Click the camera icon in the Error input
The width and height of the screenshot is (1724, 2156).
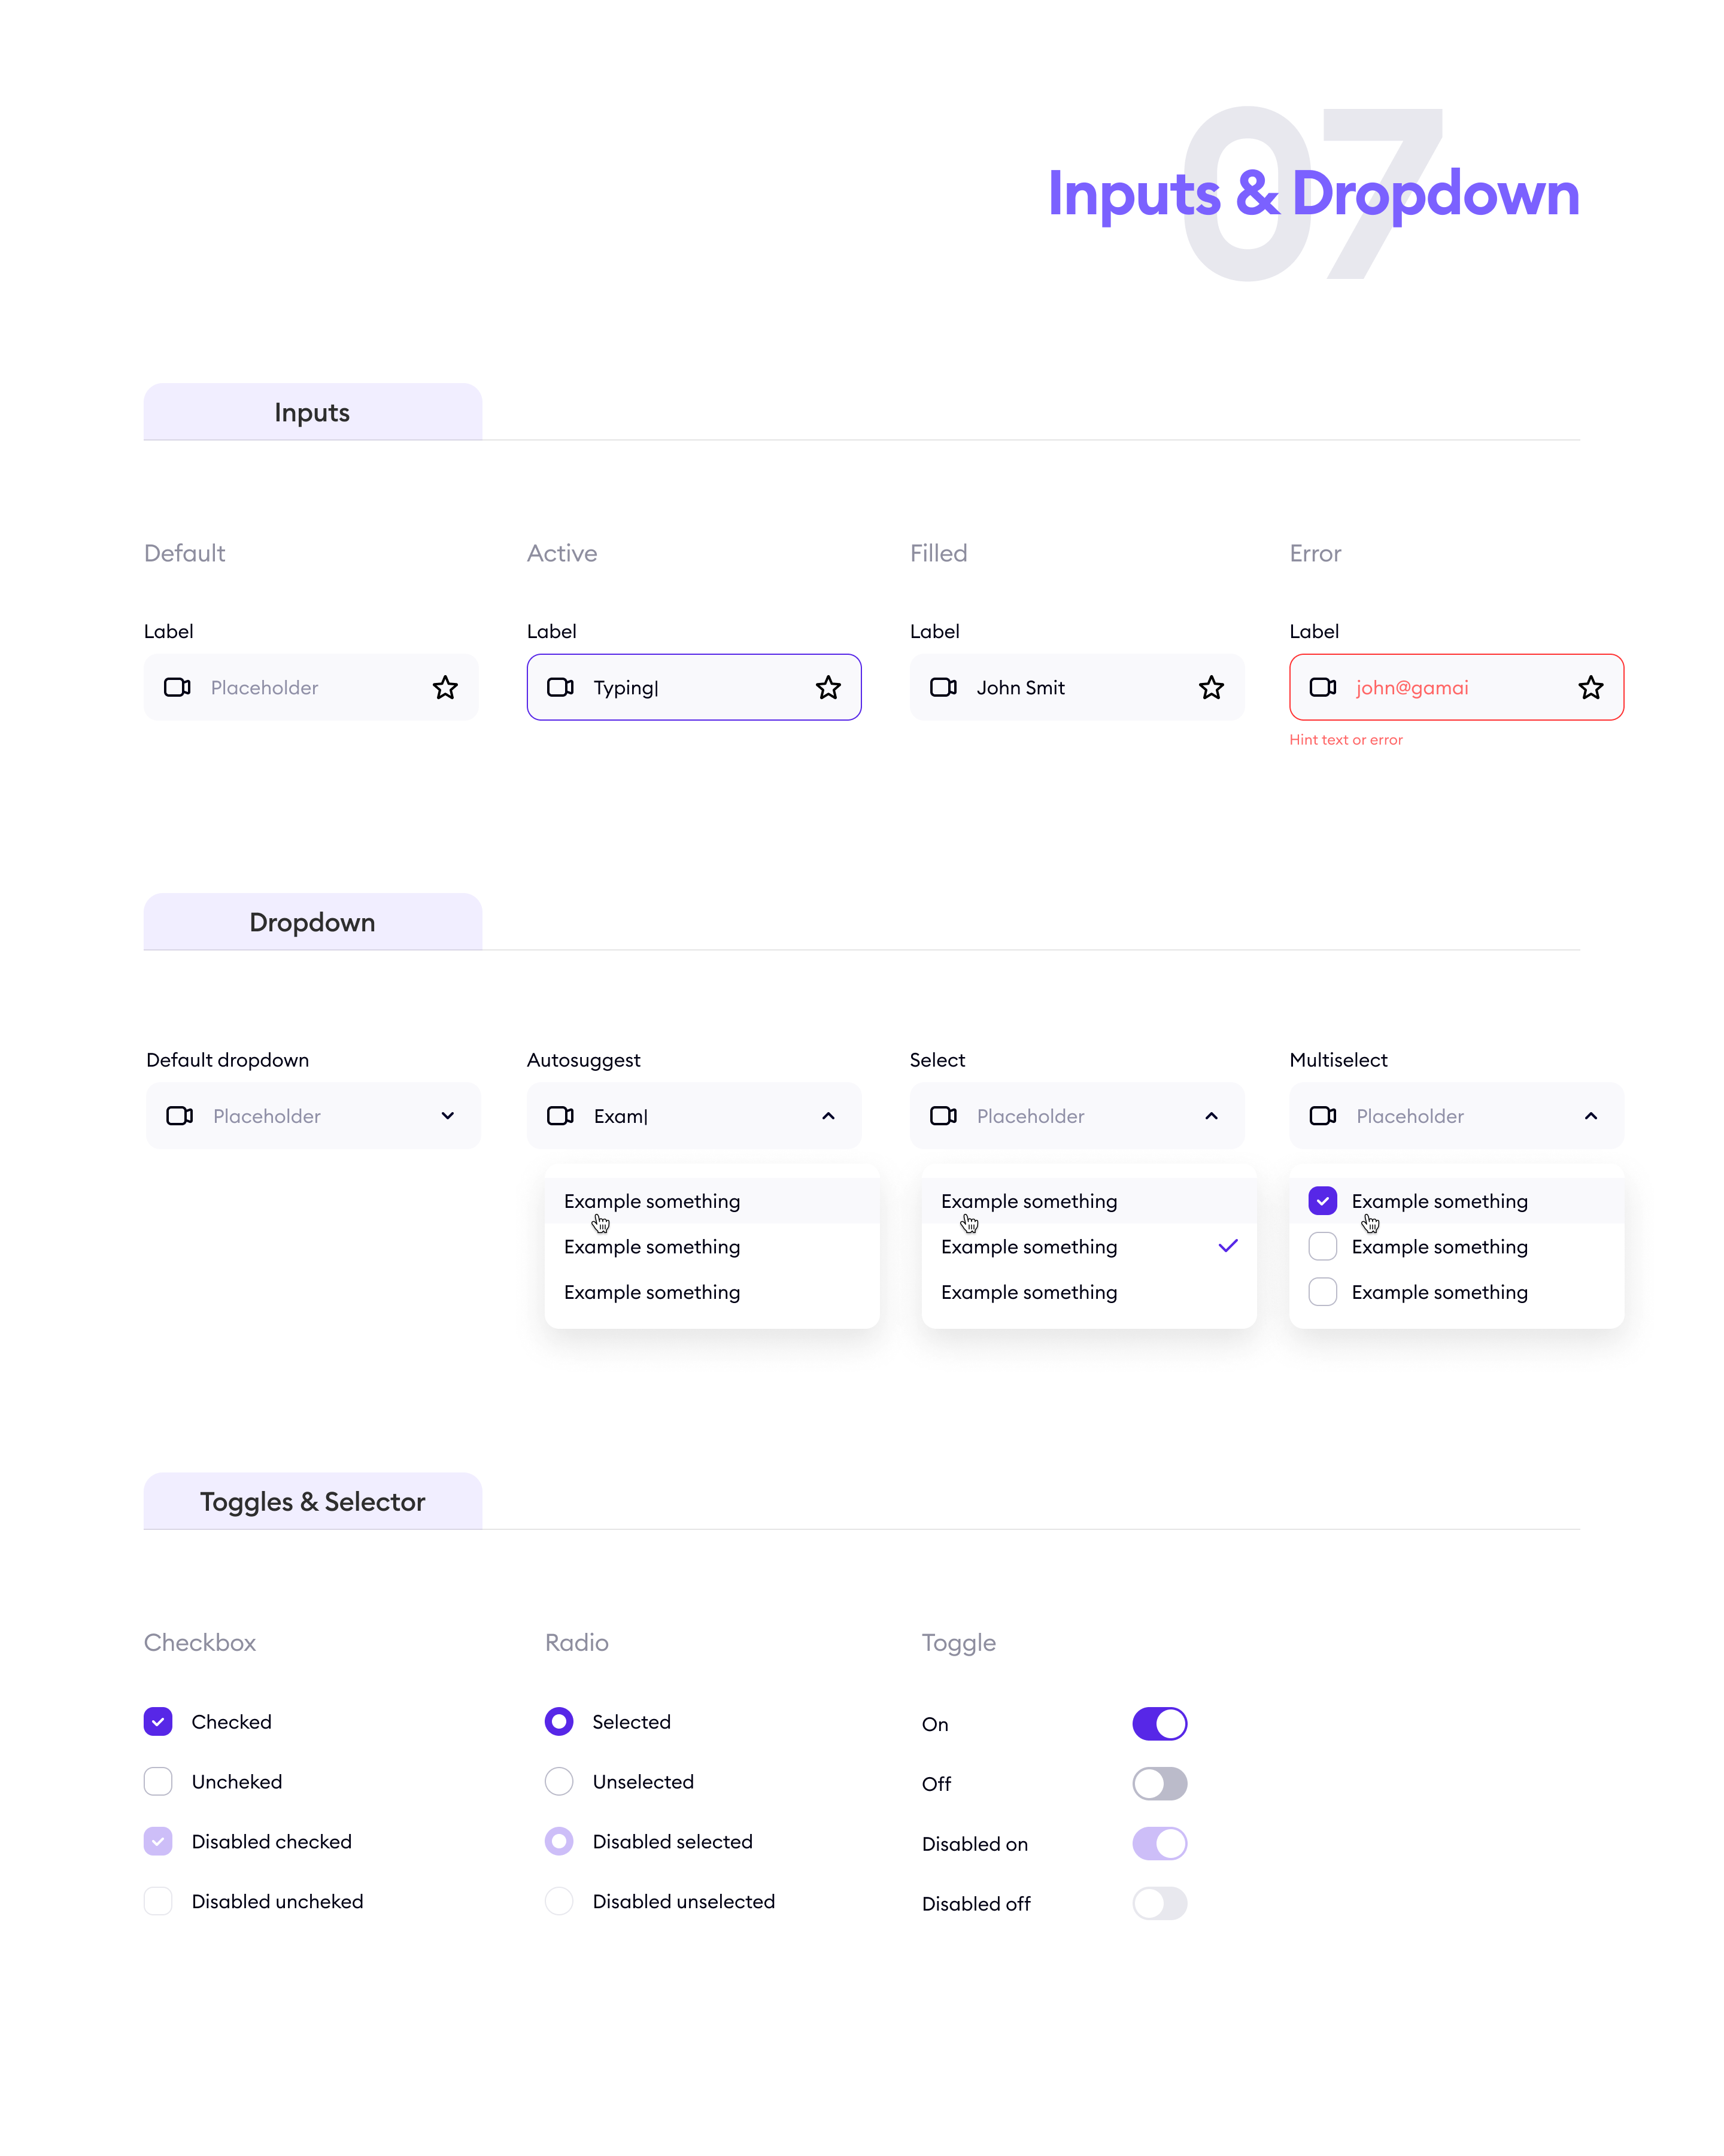(1322, 687)
